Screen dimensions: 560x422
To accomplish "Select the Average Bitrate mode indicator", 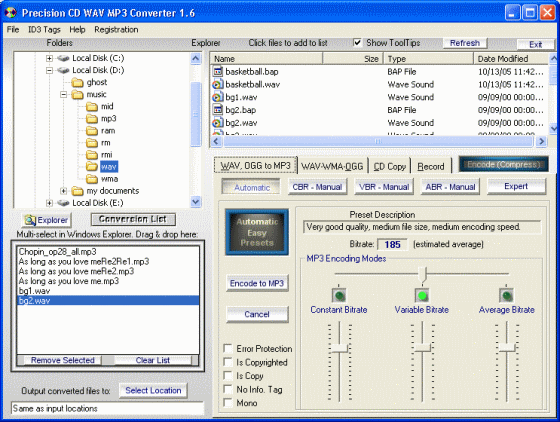I will click(x=506, y=295).
